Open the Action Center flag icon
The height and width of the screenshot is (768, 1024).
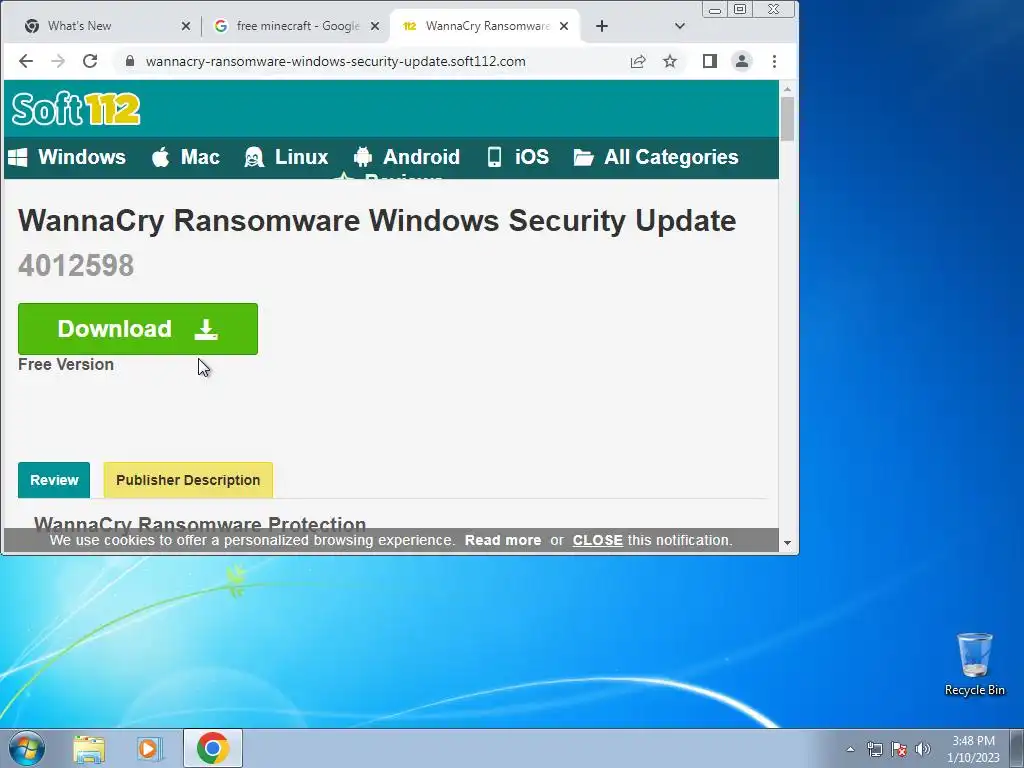(899, 749)
